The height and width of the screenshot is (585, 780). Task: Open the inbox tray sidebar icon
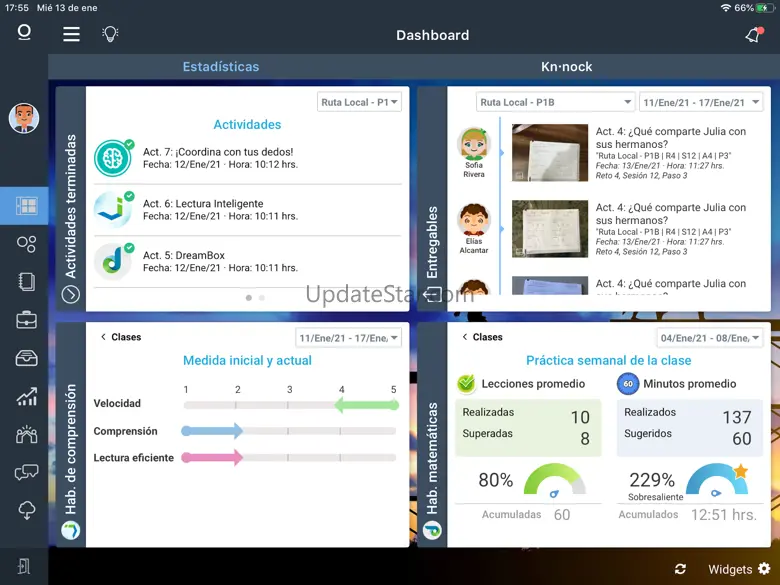26,358
